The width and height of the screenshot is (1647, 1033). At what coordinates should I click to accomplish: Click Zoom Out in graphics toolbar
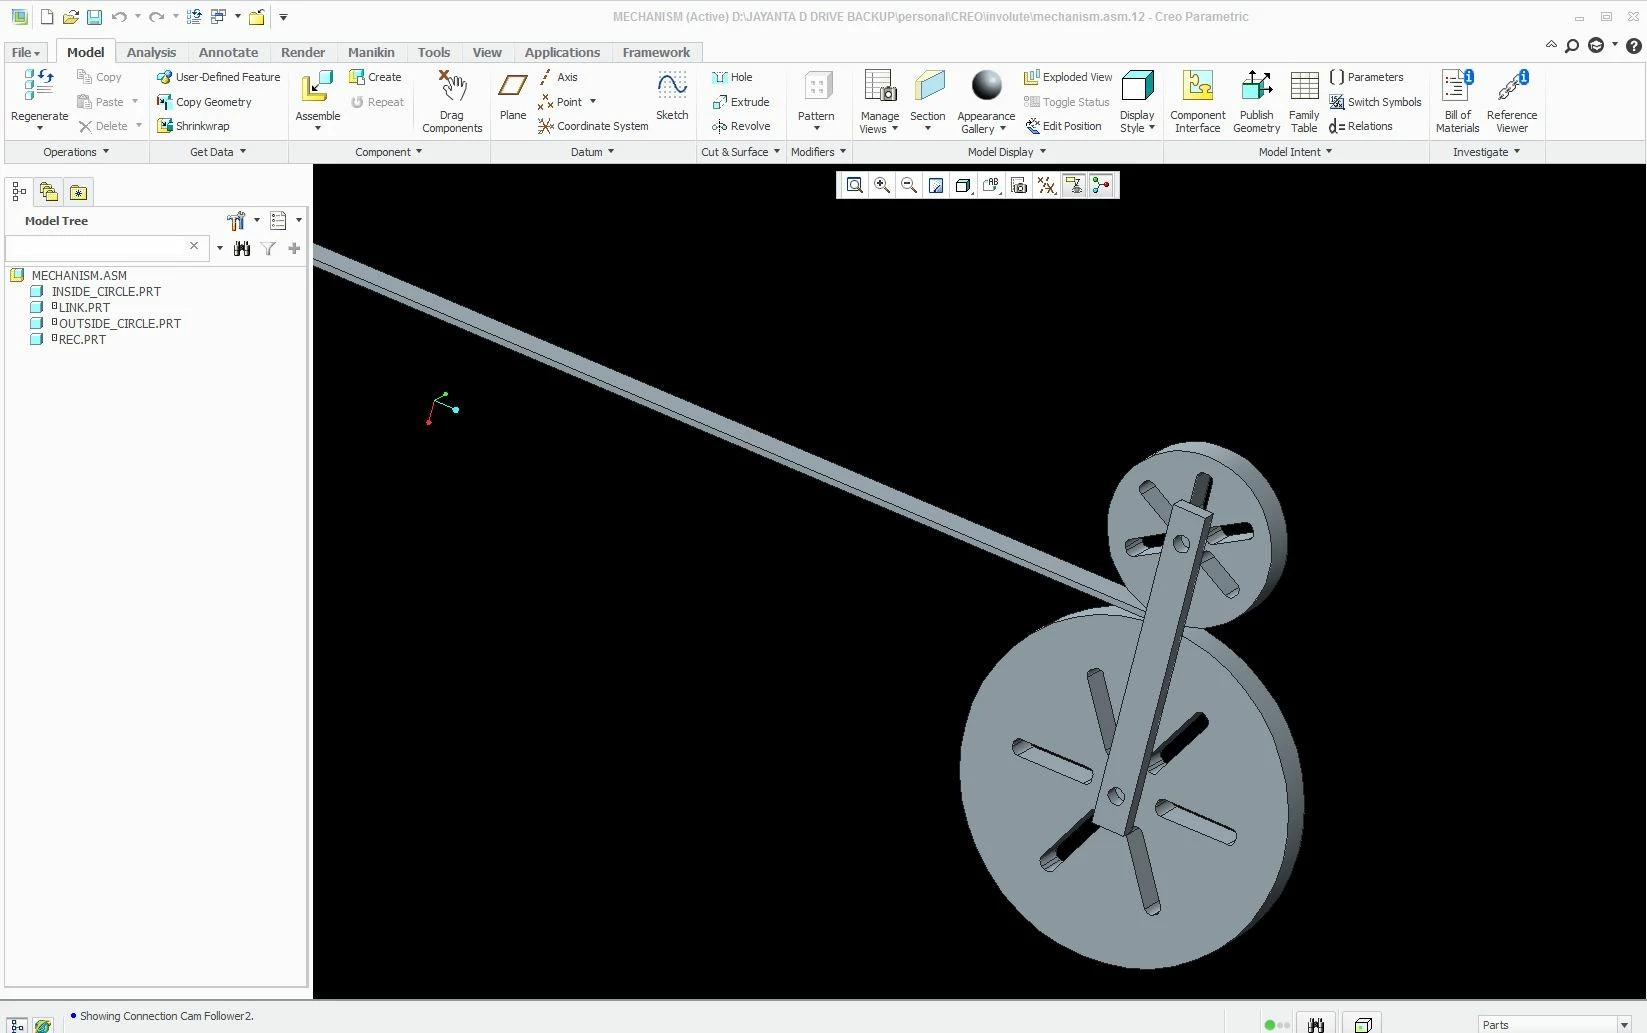click(909, 185)
